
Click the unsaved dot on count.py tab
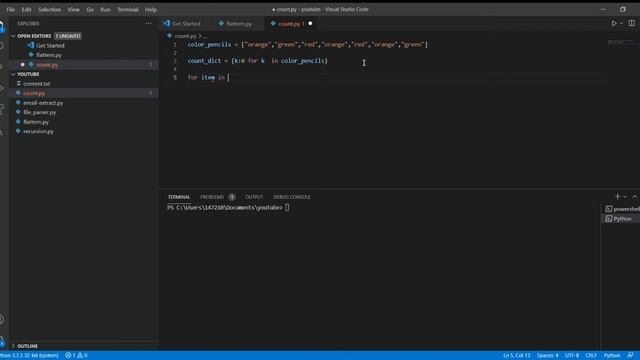[310, 24]
